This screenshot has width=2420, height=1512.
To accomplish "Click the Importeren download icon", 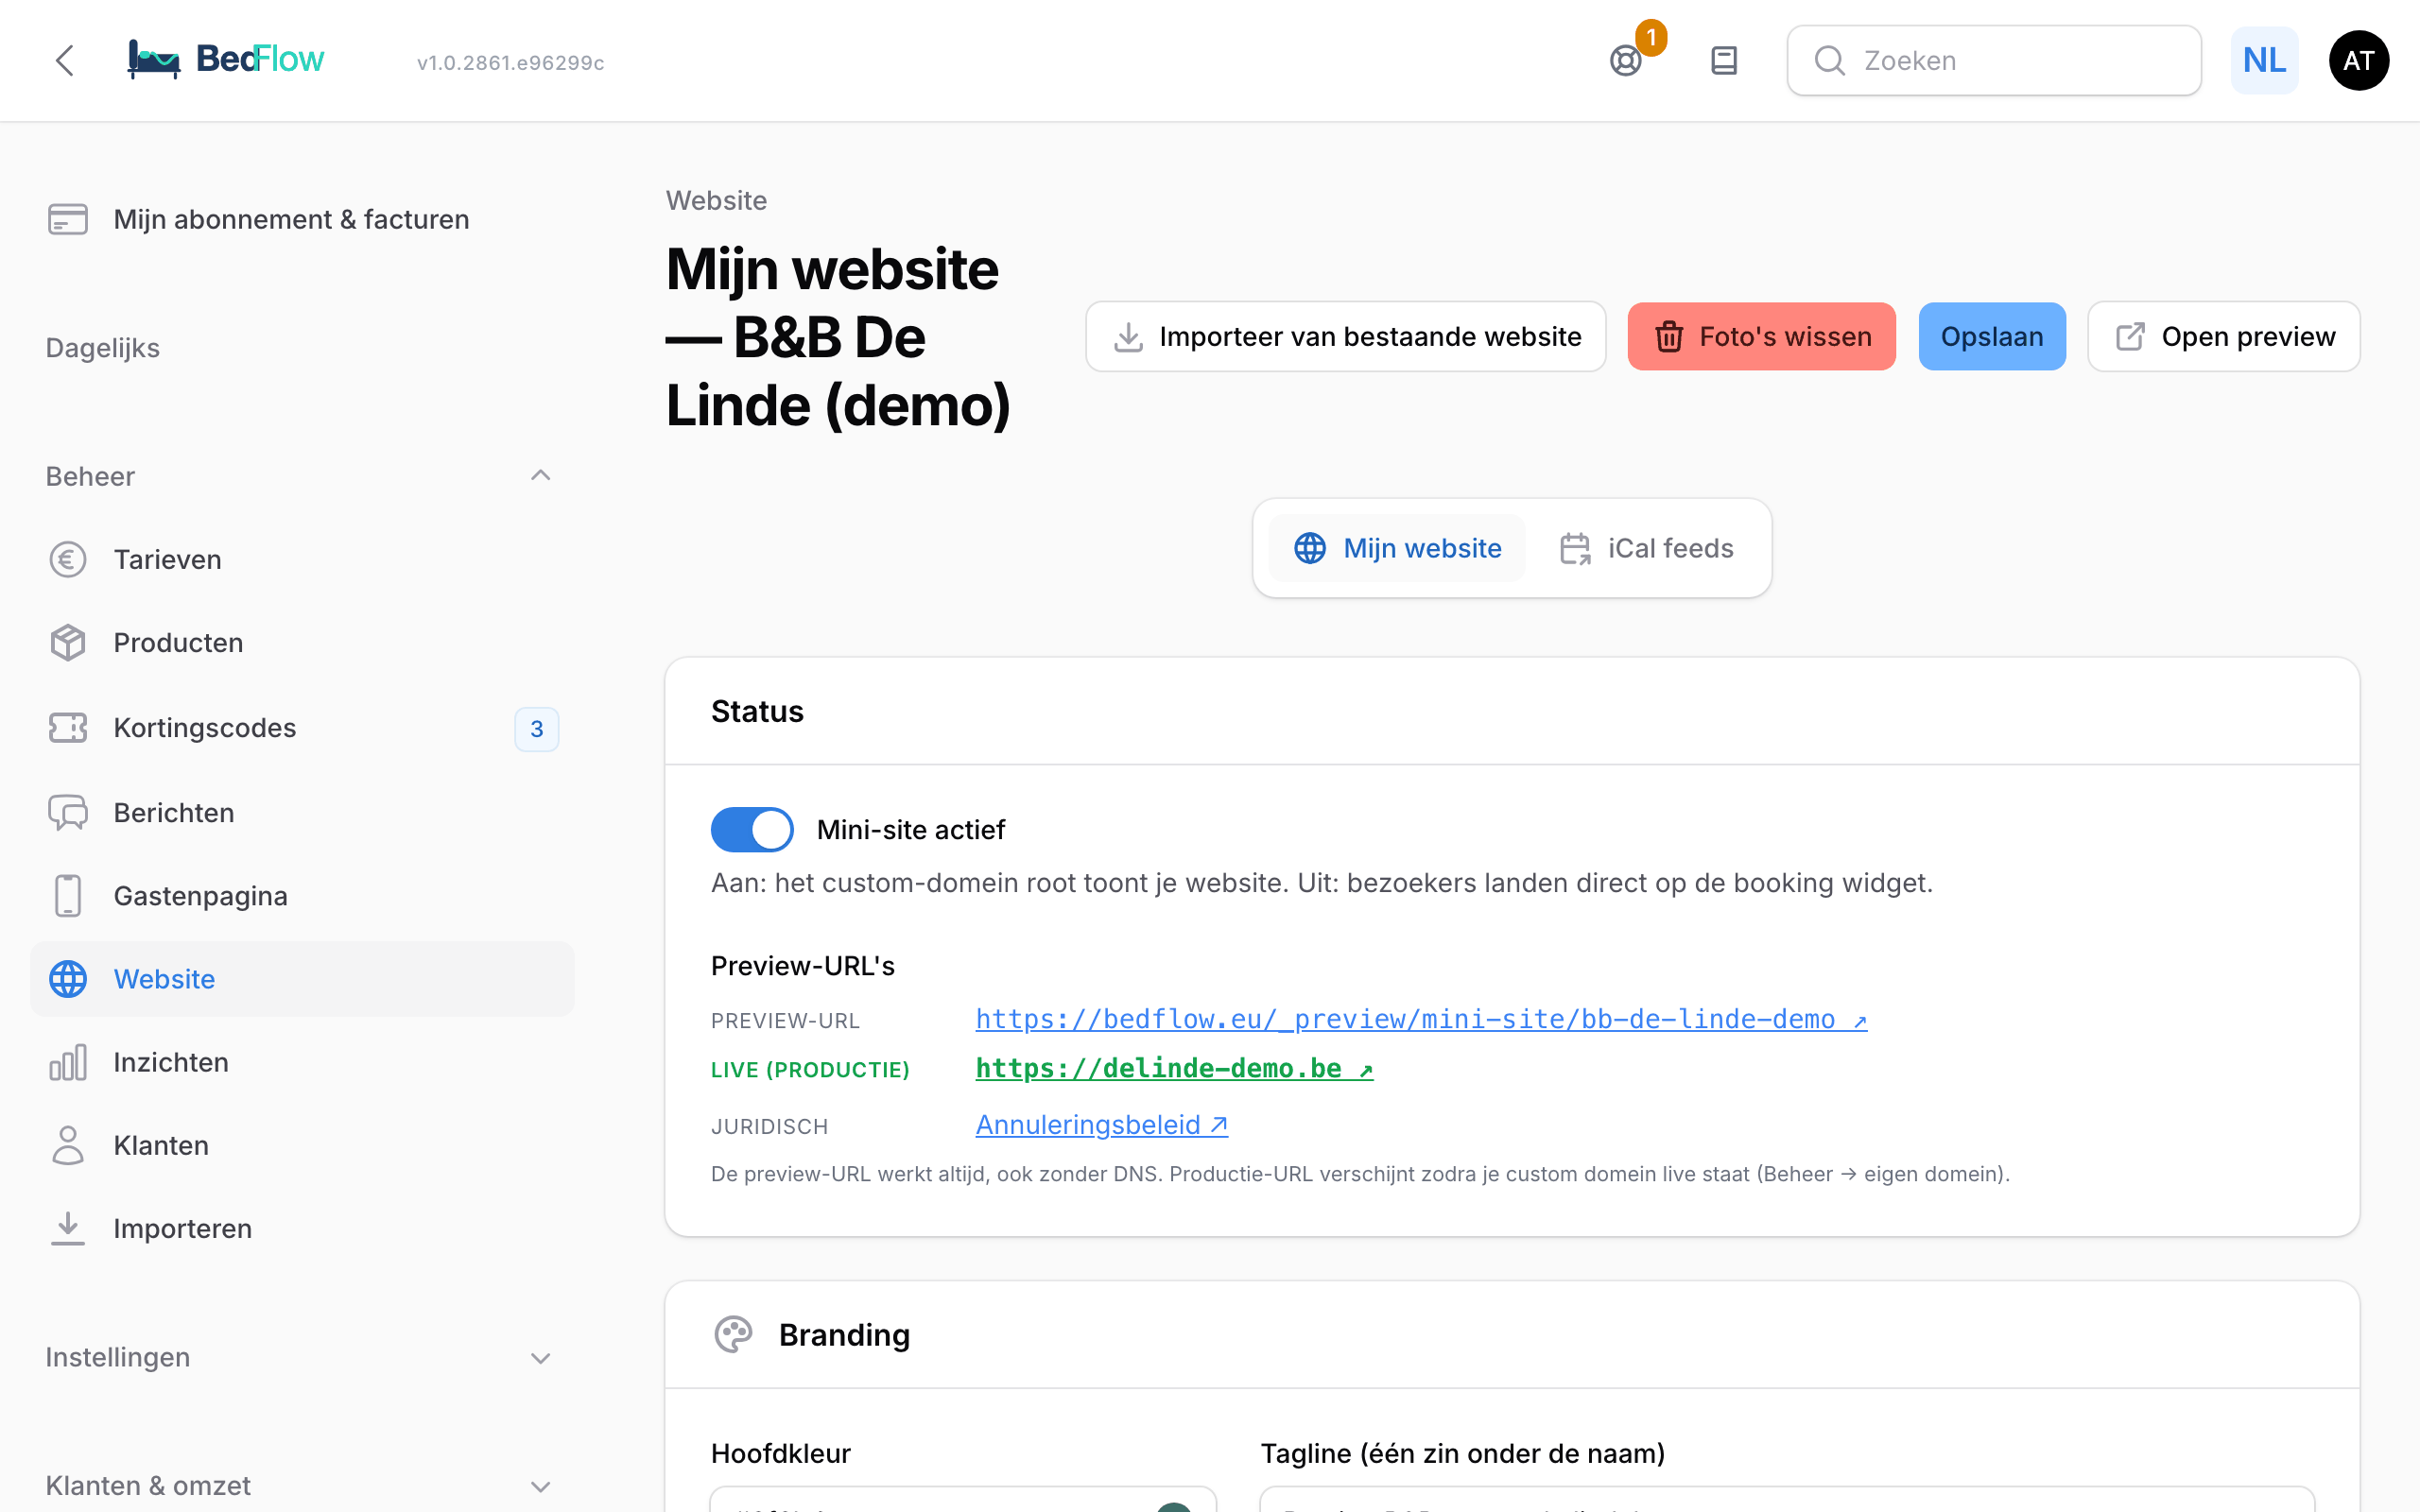I will tap(68, 1228).
